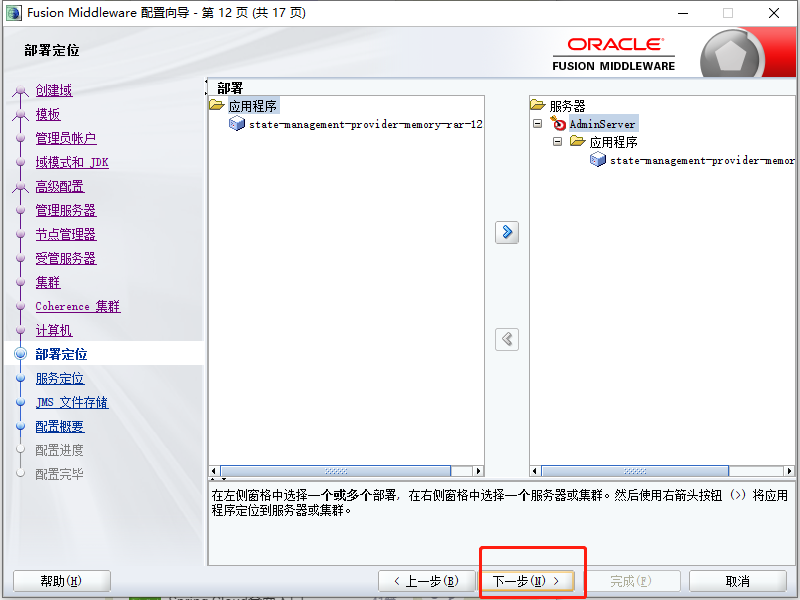
Task: Click the right arrow deploy button
Action: [x=507, y=232]
